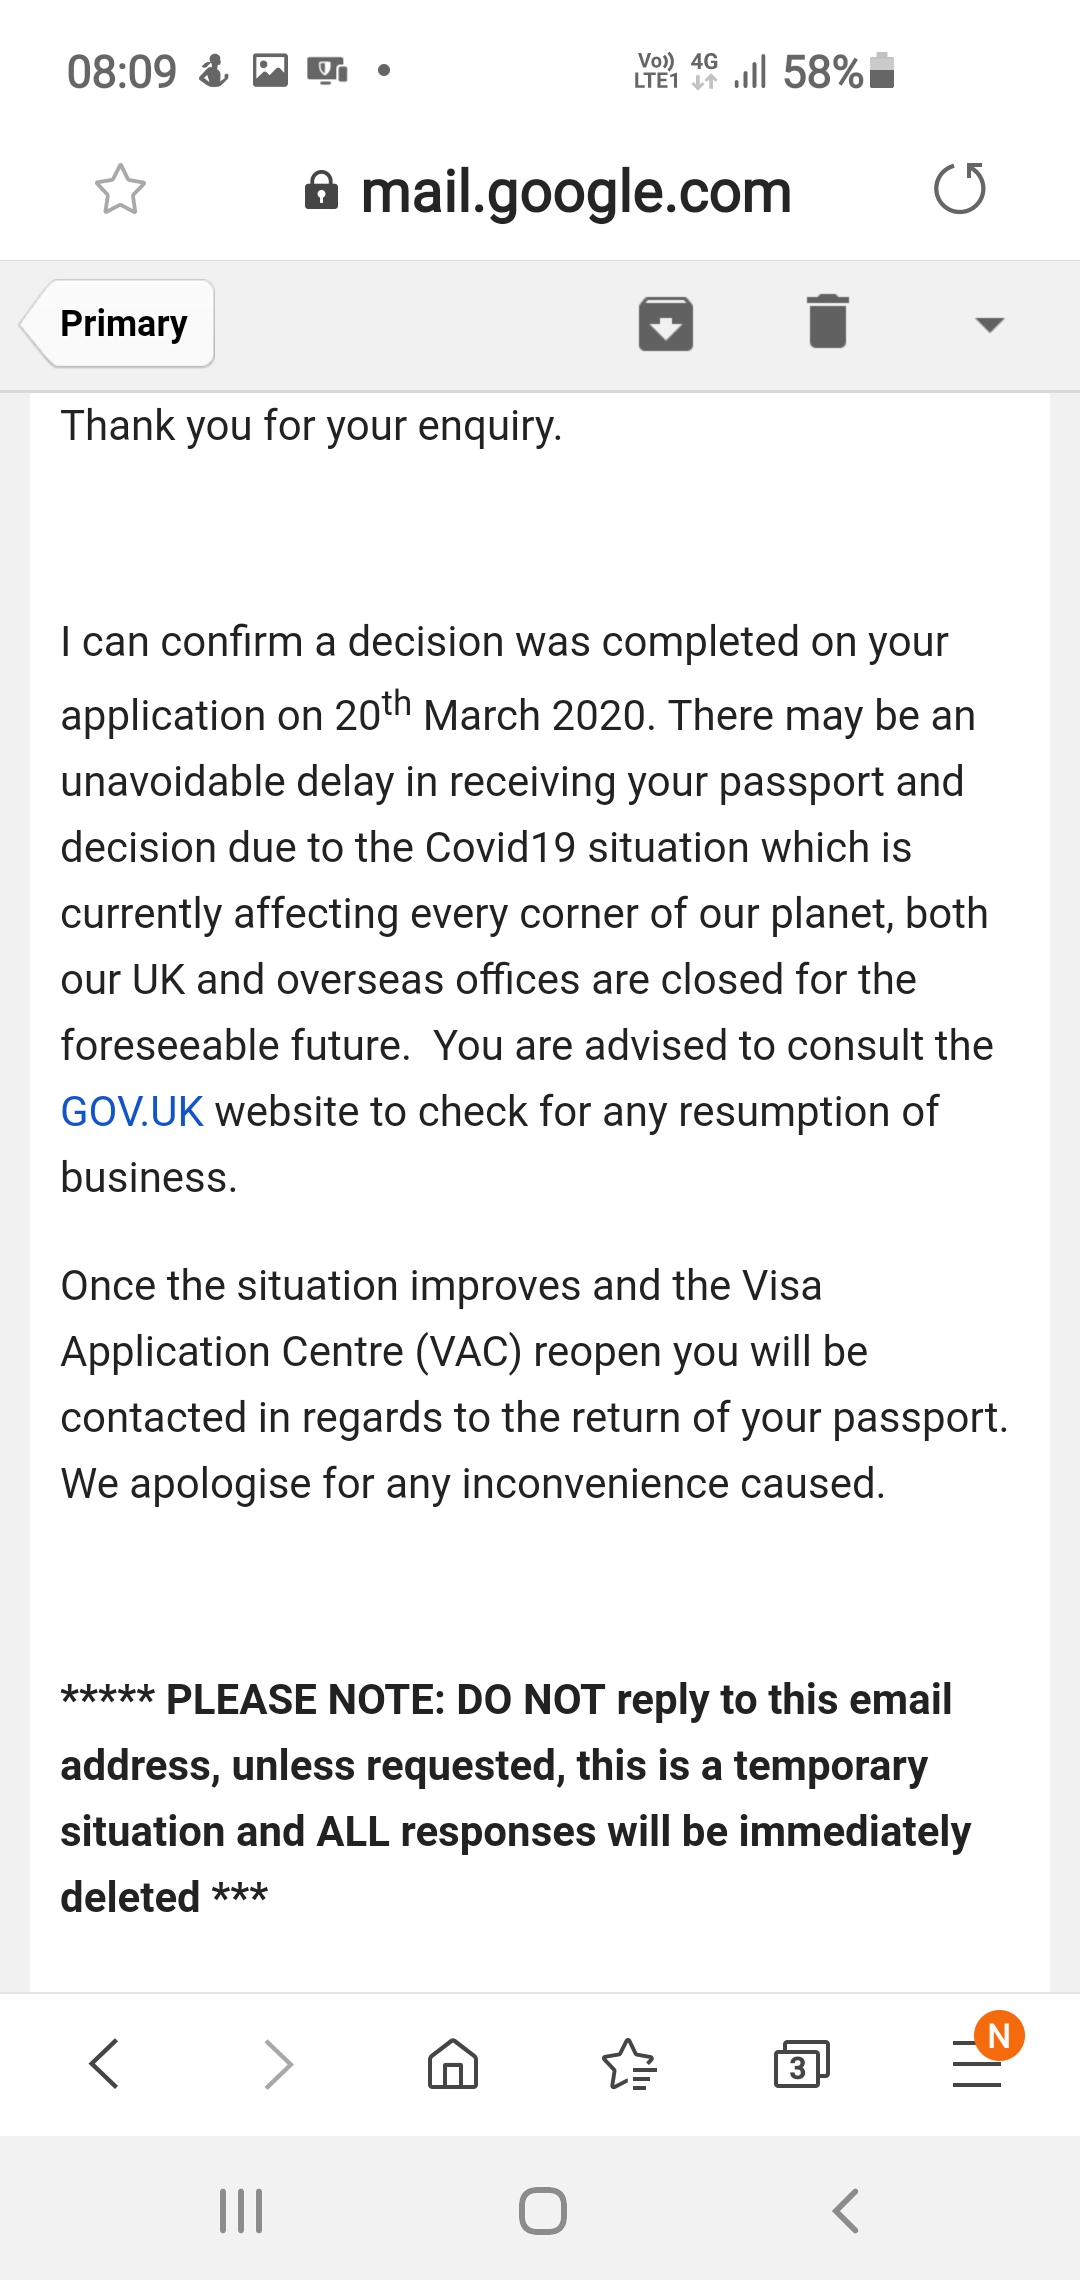Open the GOV.UK link
Screen dimensions: 1080x2280
(132, 1112)
